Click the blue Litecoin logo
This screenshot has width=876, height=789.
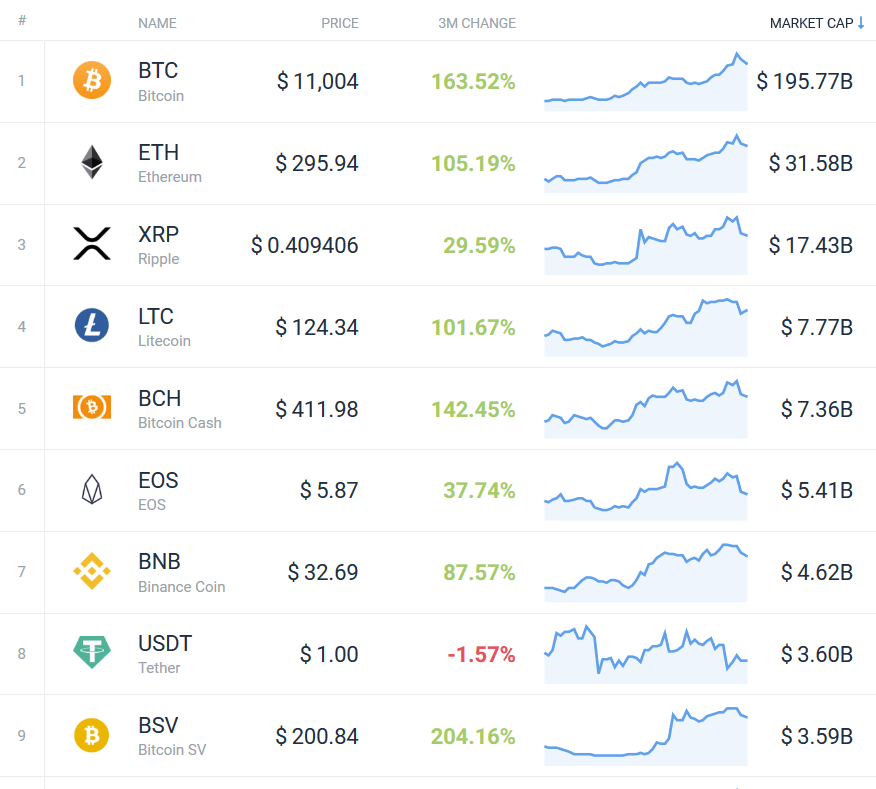92,325
